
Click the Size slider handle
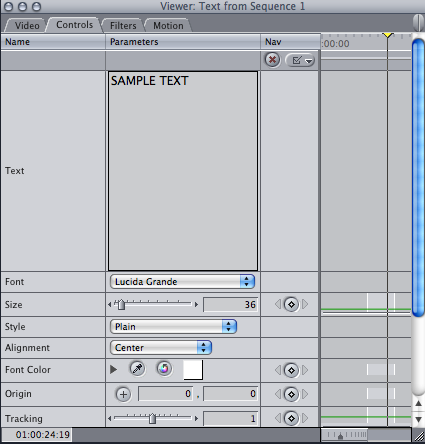[x=121, y=305]
